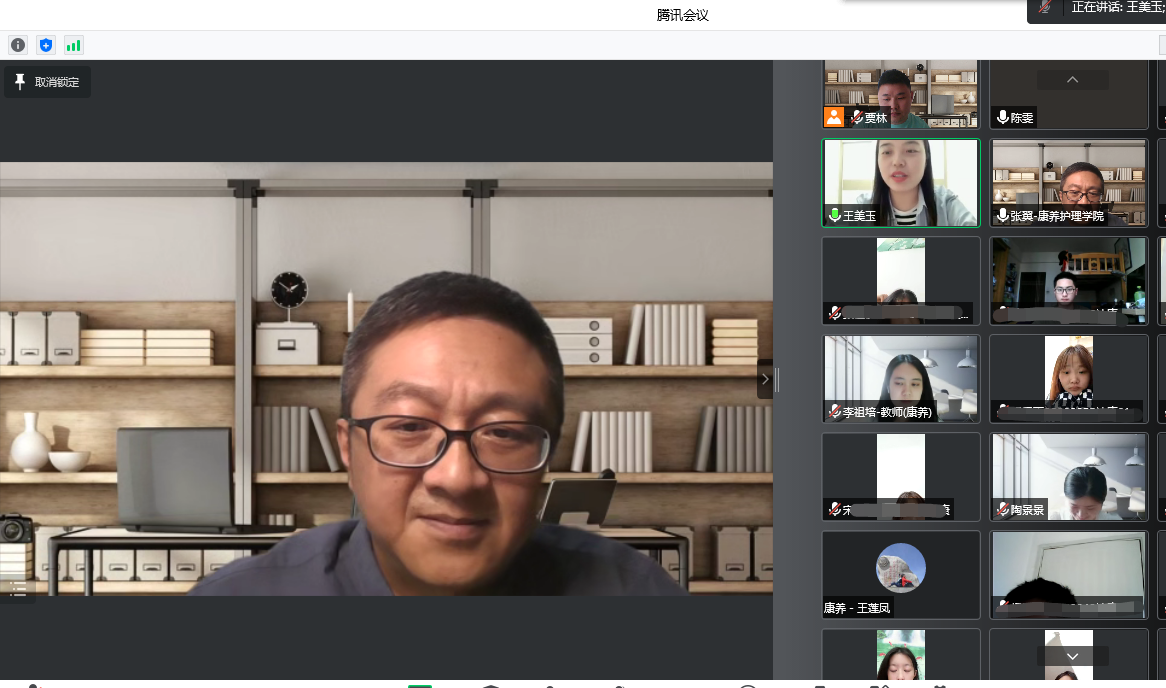
Task: Click the list icon at bottom-left of main video
Action: pos(18,588)
